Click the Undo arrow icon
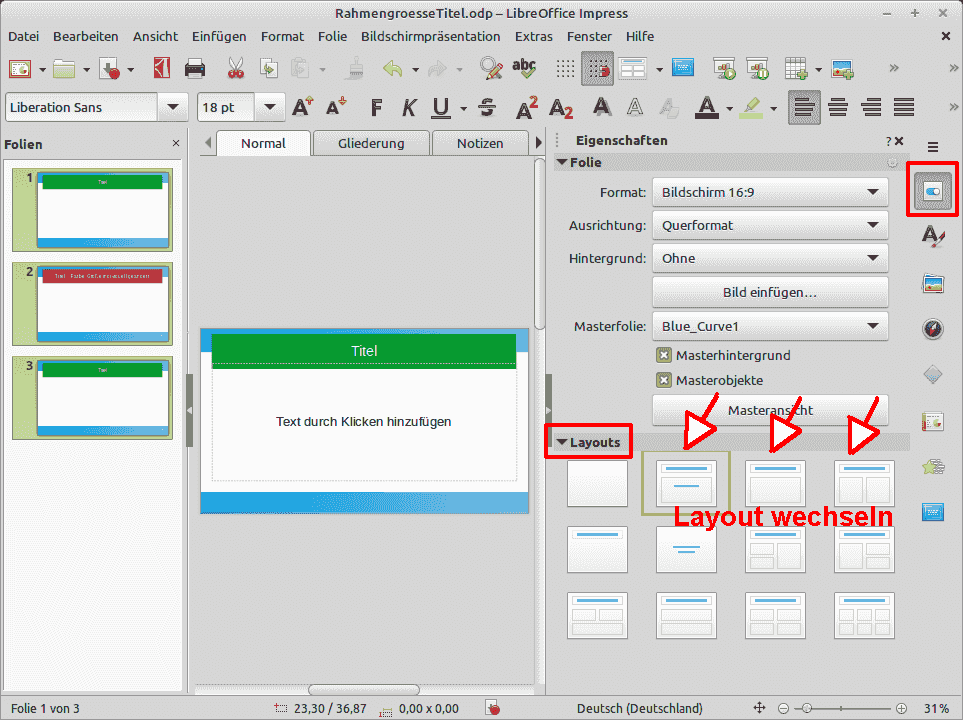963x720 pixels. tap(393, 69)
